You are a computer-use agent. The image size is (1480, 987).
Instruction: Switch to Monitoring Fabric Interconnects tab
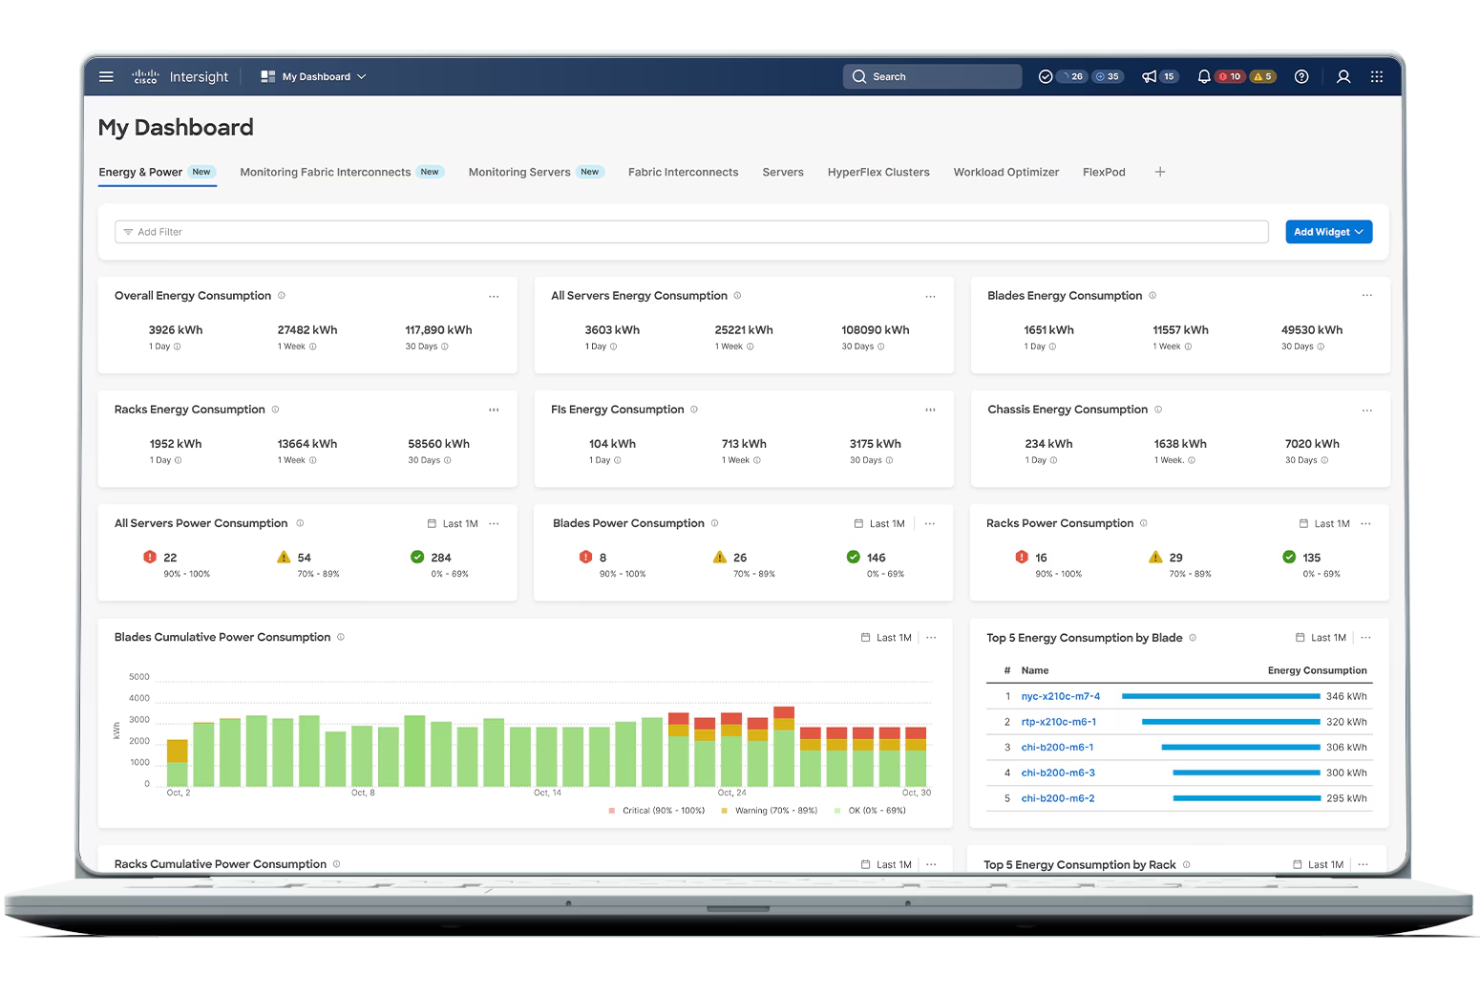click(342, 172)
